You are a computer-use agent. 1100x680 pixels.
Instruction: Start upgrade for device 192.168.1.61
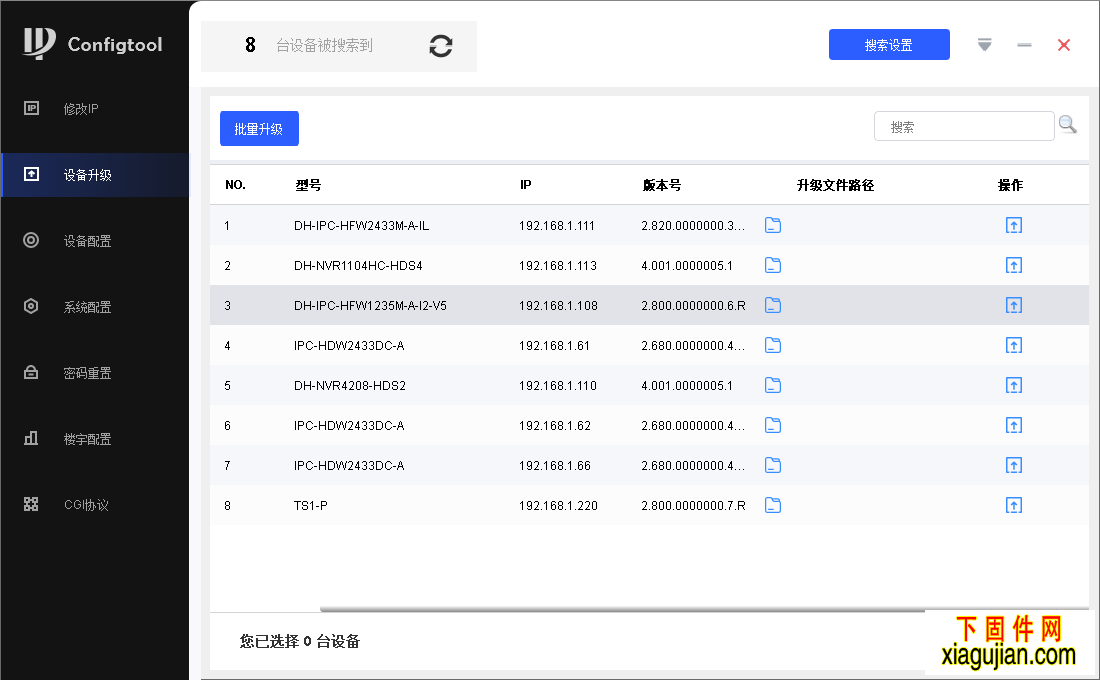(1014, 345)
